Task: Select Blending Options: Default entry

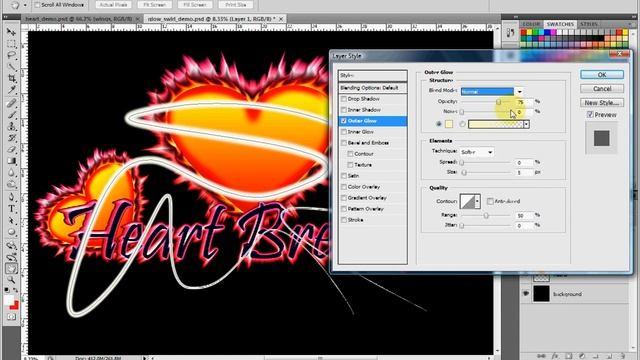Action: point(373,88)
